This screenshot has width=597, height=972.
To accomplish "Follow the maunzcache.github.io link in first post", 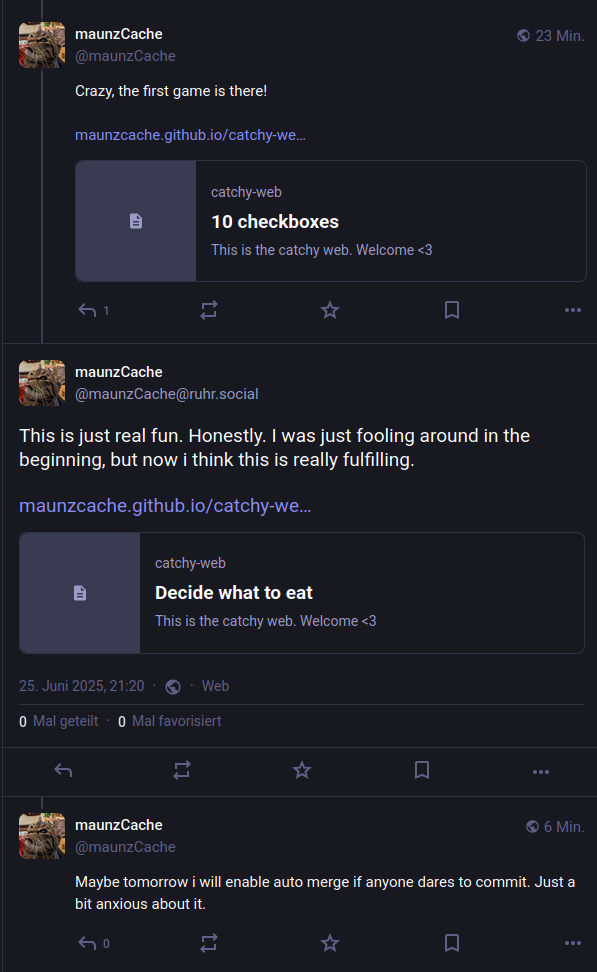I will tap(190, 135).
